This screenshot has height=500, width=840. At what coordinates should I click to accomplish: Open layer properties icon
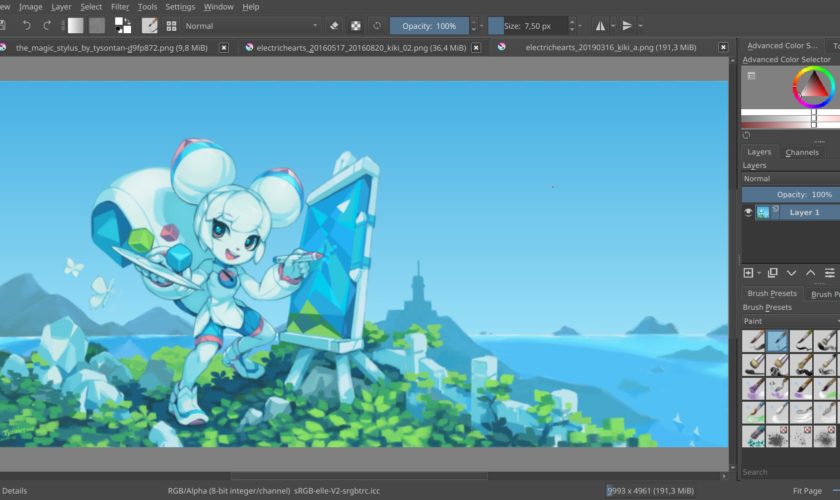(829, 272)
